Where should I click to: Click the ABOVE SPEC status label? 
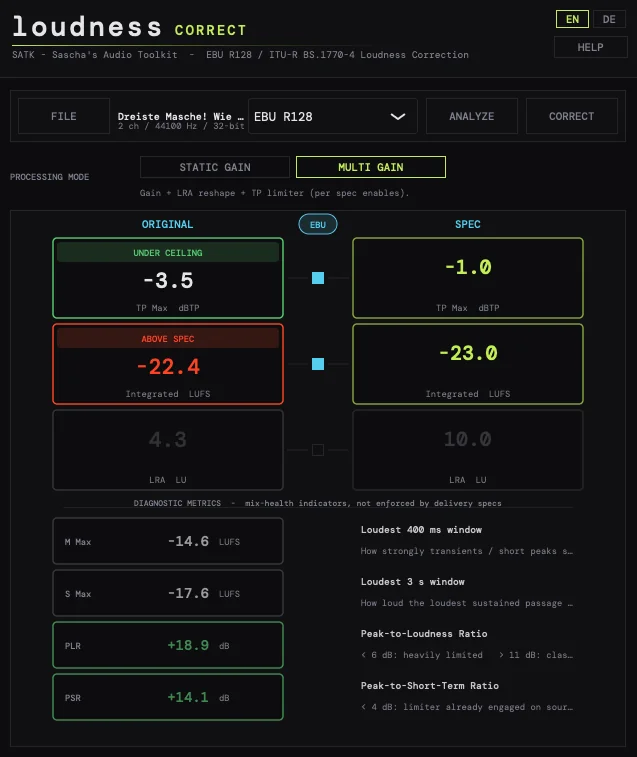point(168,339)
